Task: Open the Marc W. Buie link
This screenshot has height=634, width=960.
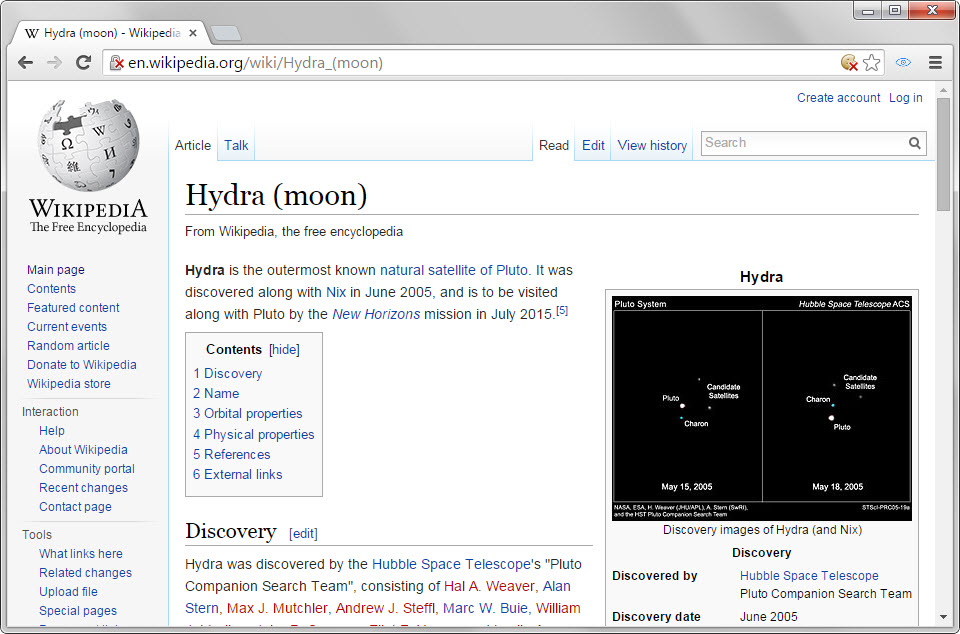Action: [x=485, y=608]
